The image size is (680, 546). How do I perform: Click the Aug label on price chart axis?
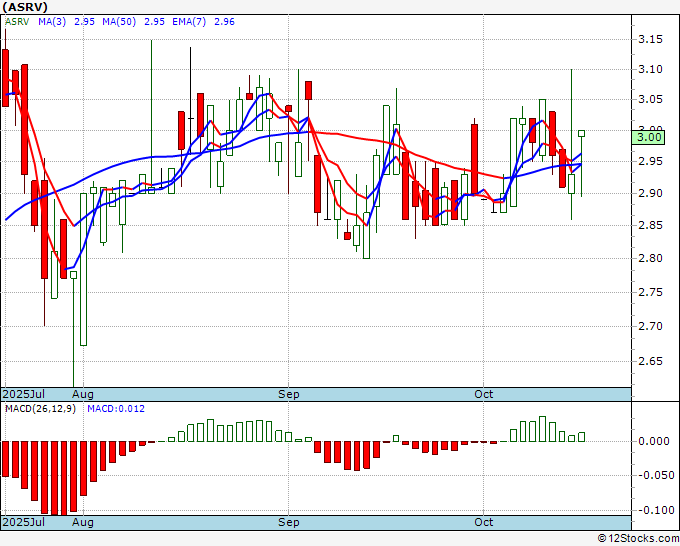[x=83, y=394]
